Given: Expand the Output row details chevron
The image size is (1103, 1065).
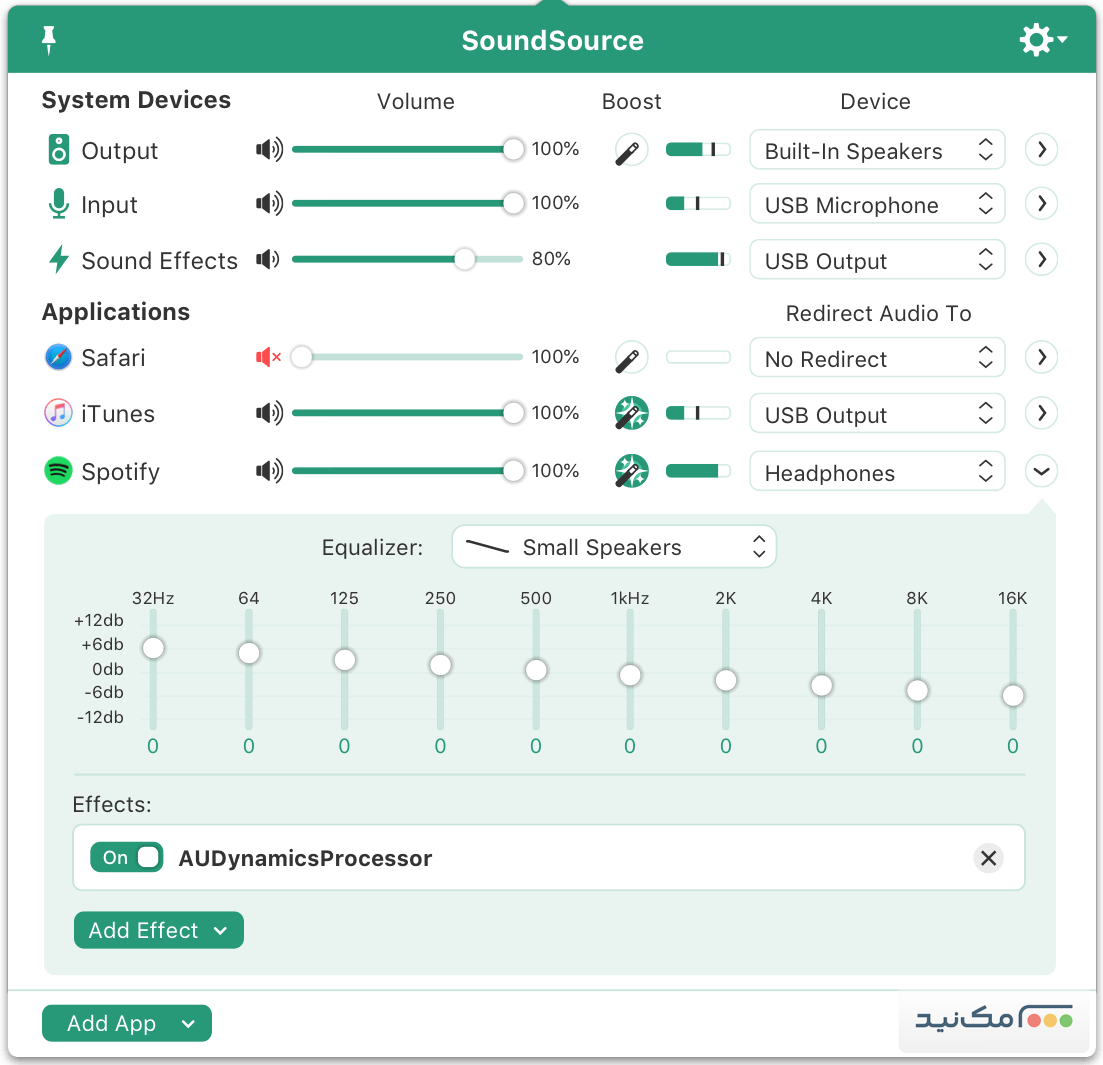Looking at the screenshot, I should (1041, 150).
